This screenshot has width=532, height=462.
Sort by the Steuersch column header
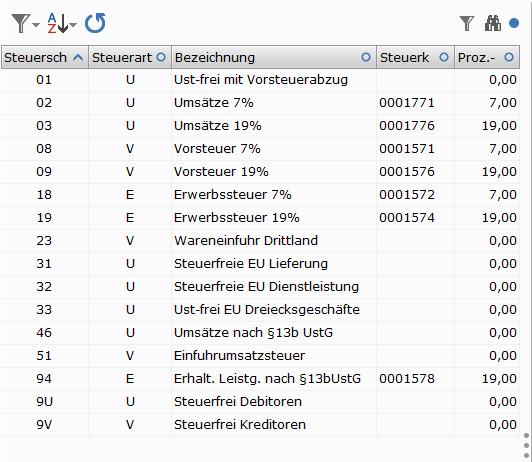pyautogui.click(x=44, y=57)
